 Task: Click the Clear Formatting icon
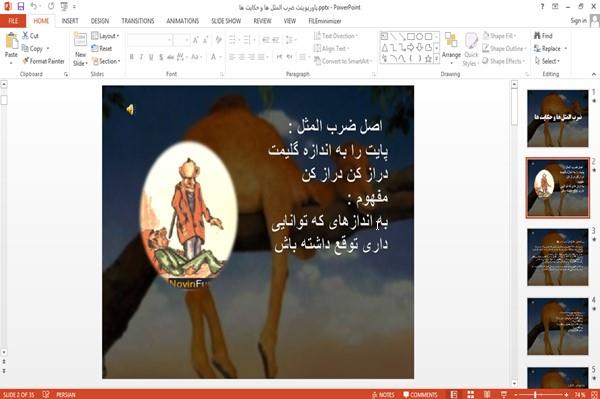coord(218,40)
